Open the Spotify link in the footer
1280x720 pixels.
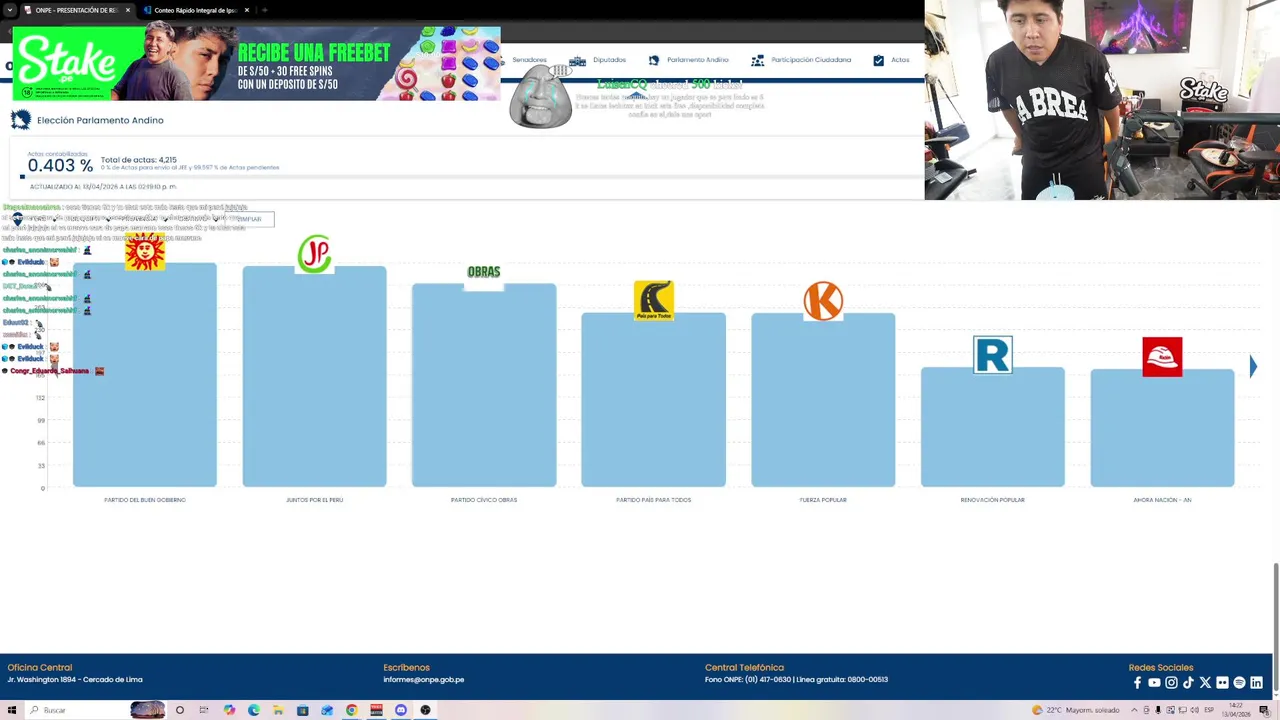coord(1239,683)
